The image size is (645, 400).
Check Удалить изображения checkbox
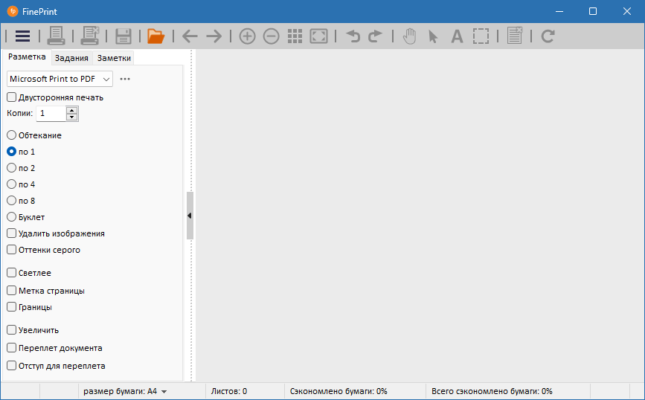coord(12,233)
